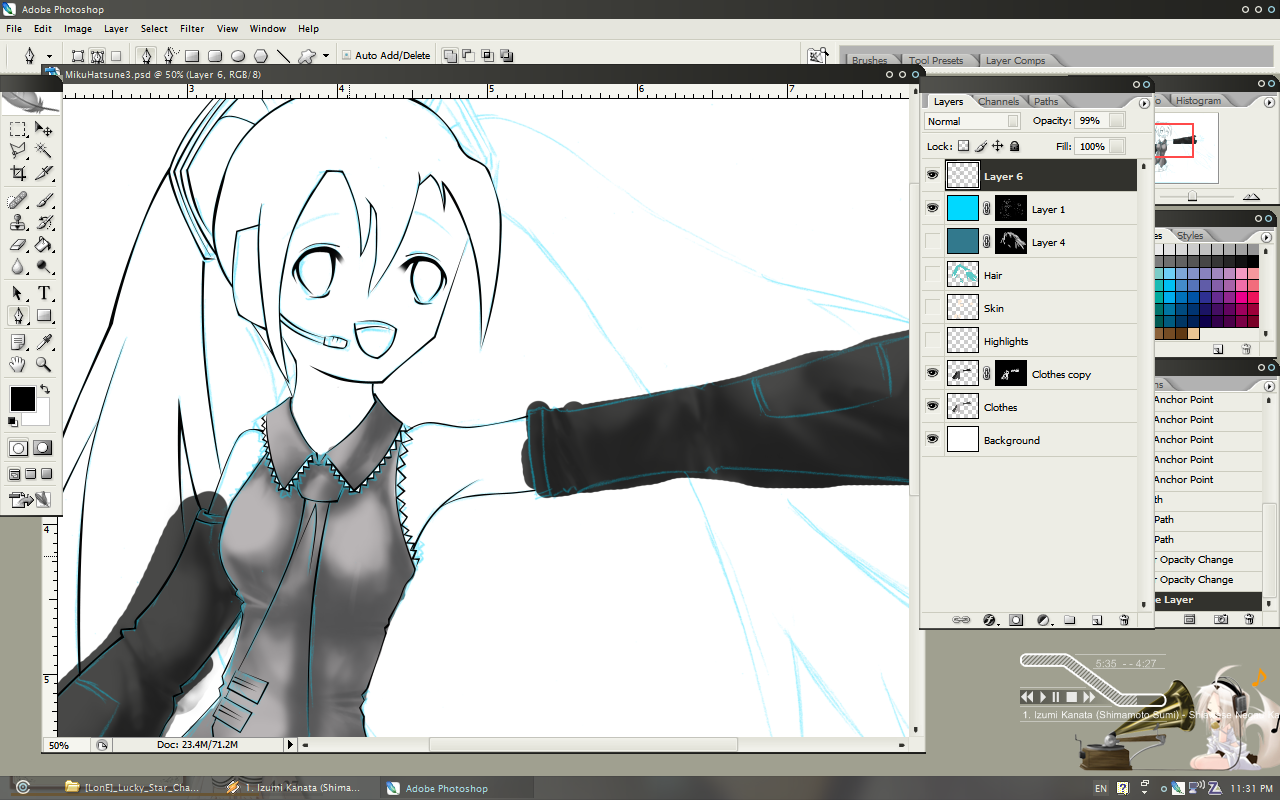Screen dimensions: 1280x800
Task: Hide the Background layer
Action: pyautogui.click(x=933, y=440)
